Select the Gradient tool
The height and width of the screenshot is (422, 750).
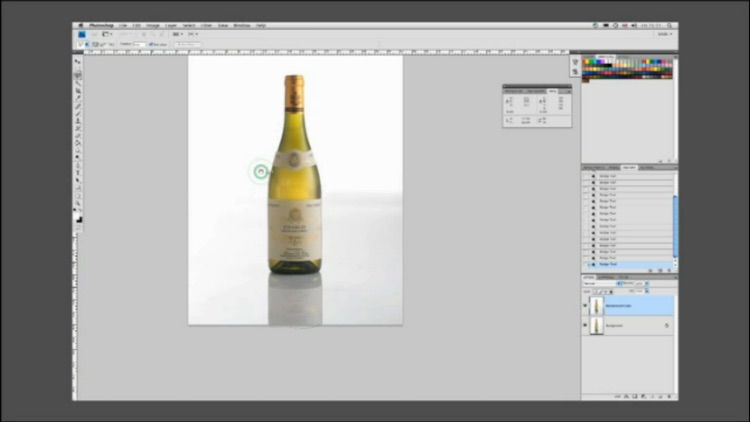78,143
